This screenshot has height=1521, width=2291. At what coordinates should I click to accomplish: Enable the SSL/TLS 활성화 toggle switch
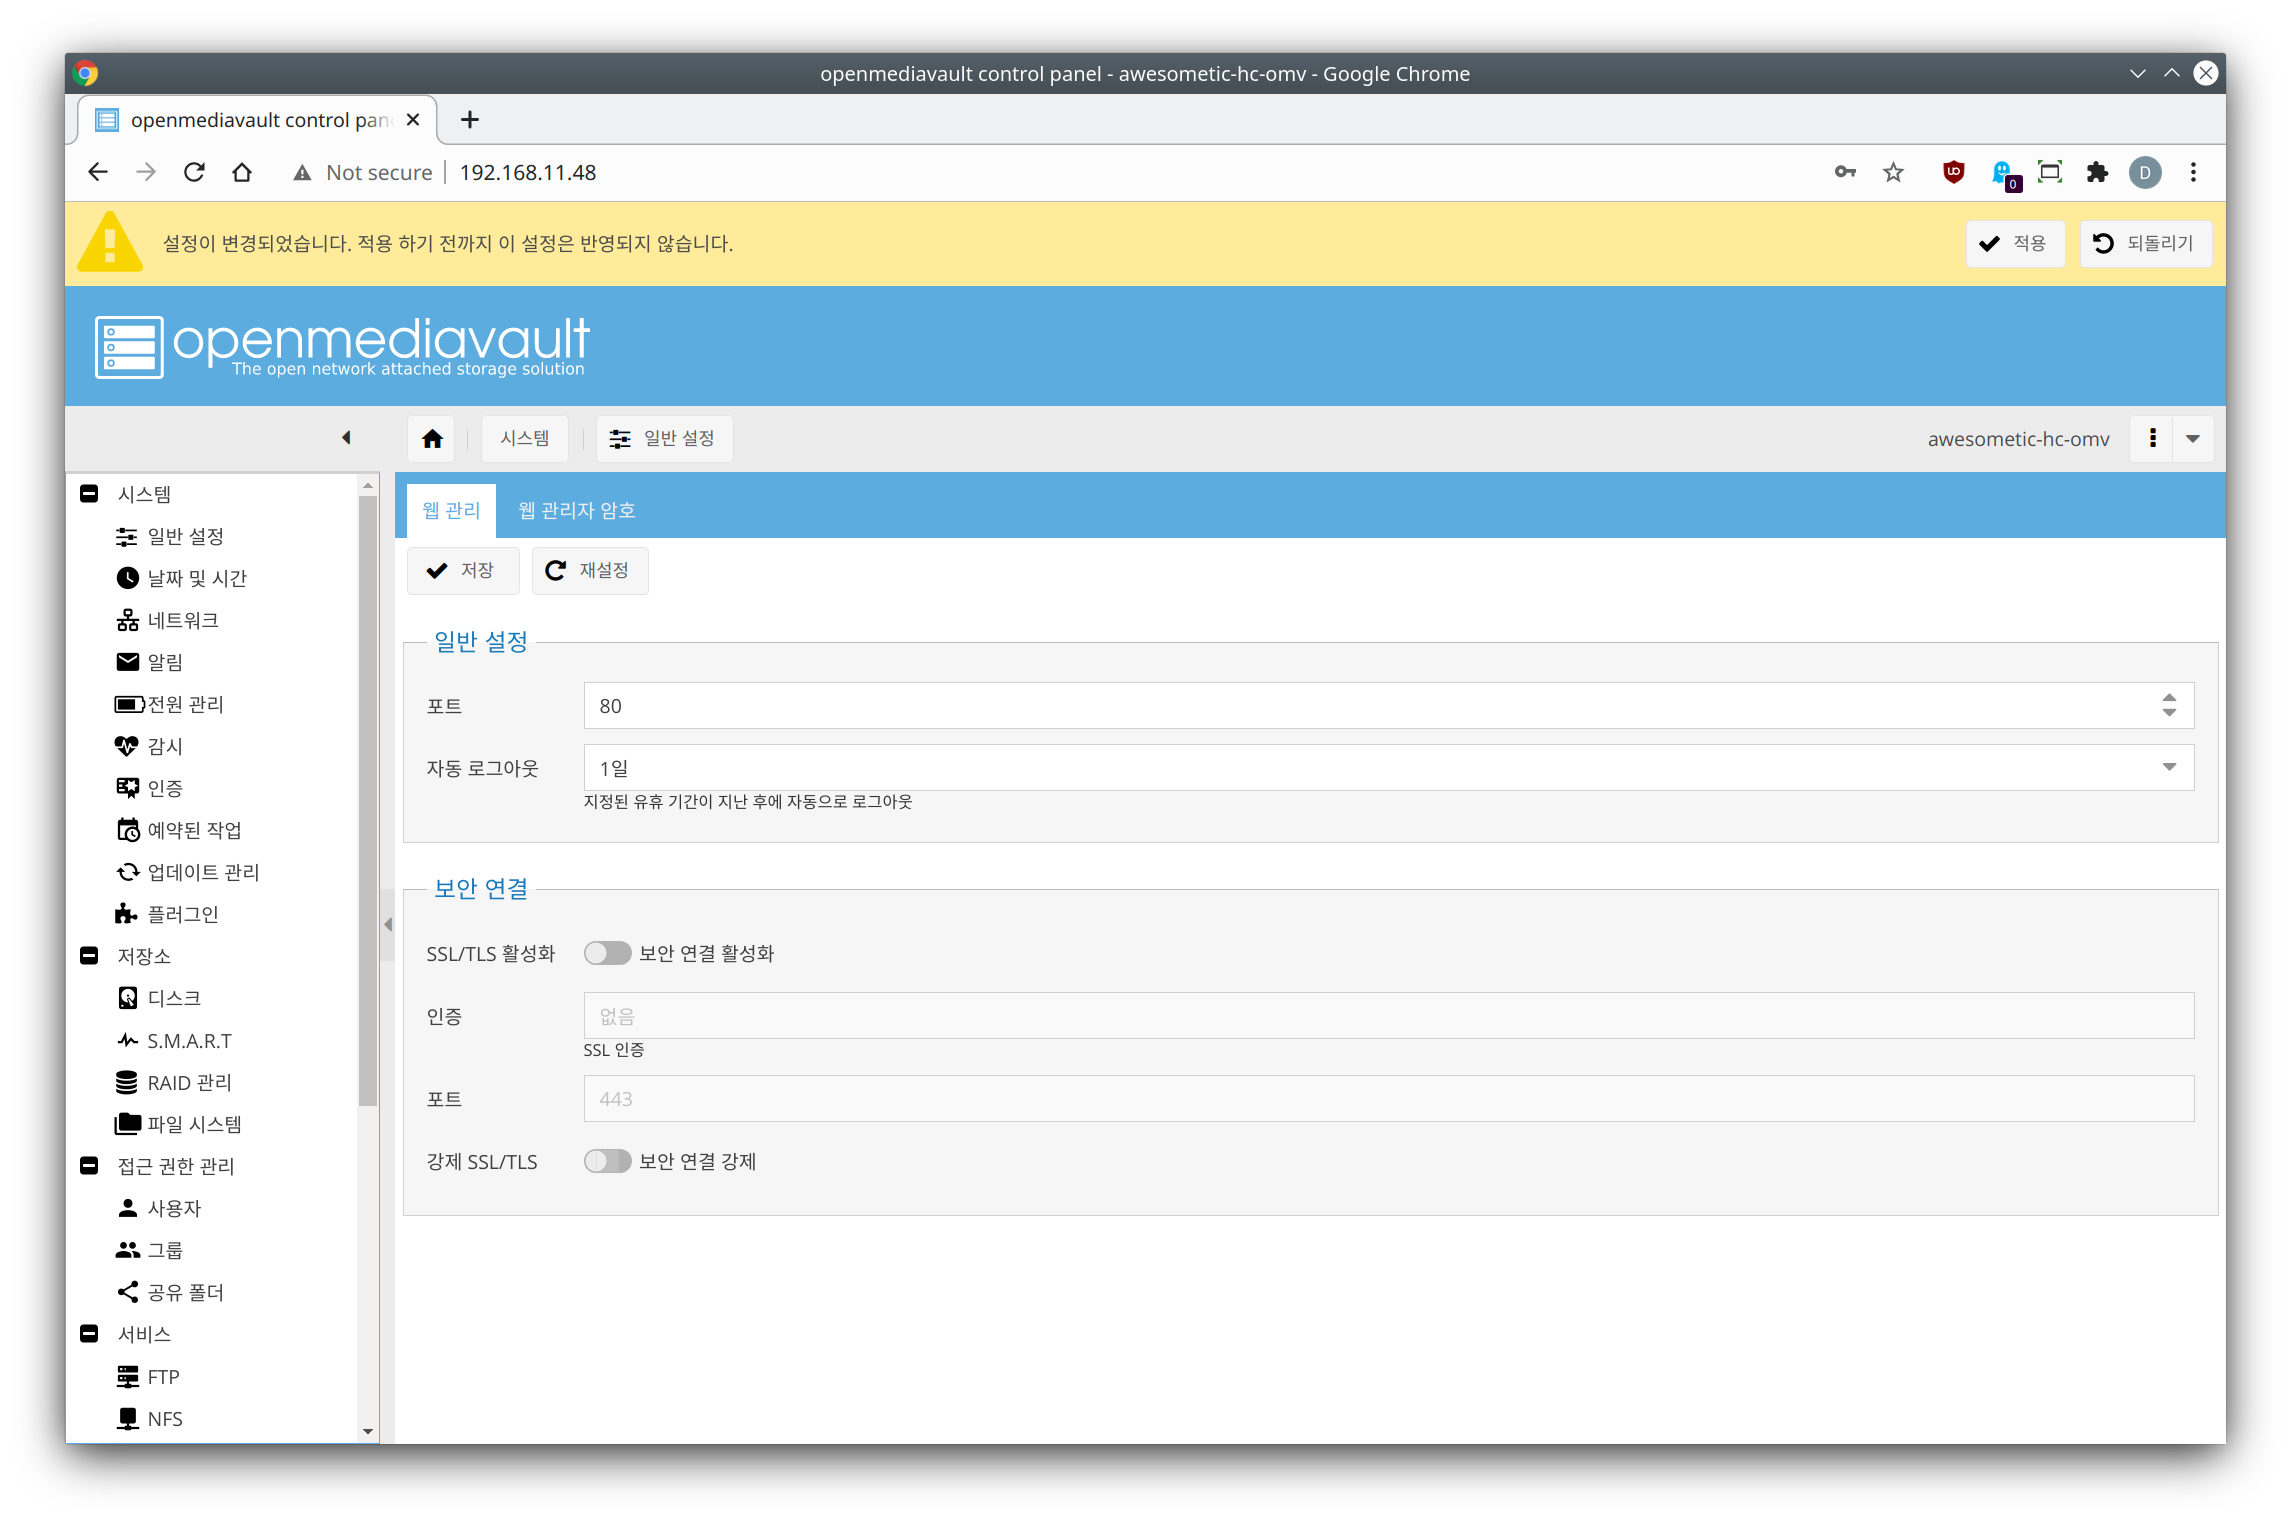607,953
